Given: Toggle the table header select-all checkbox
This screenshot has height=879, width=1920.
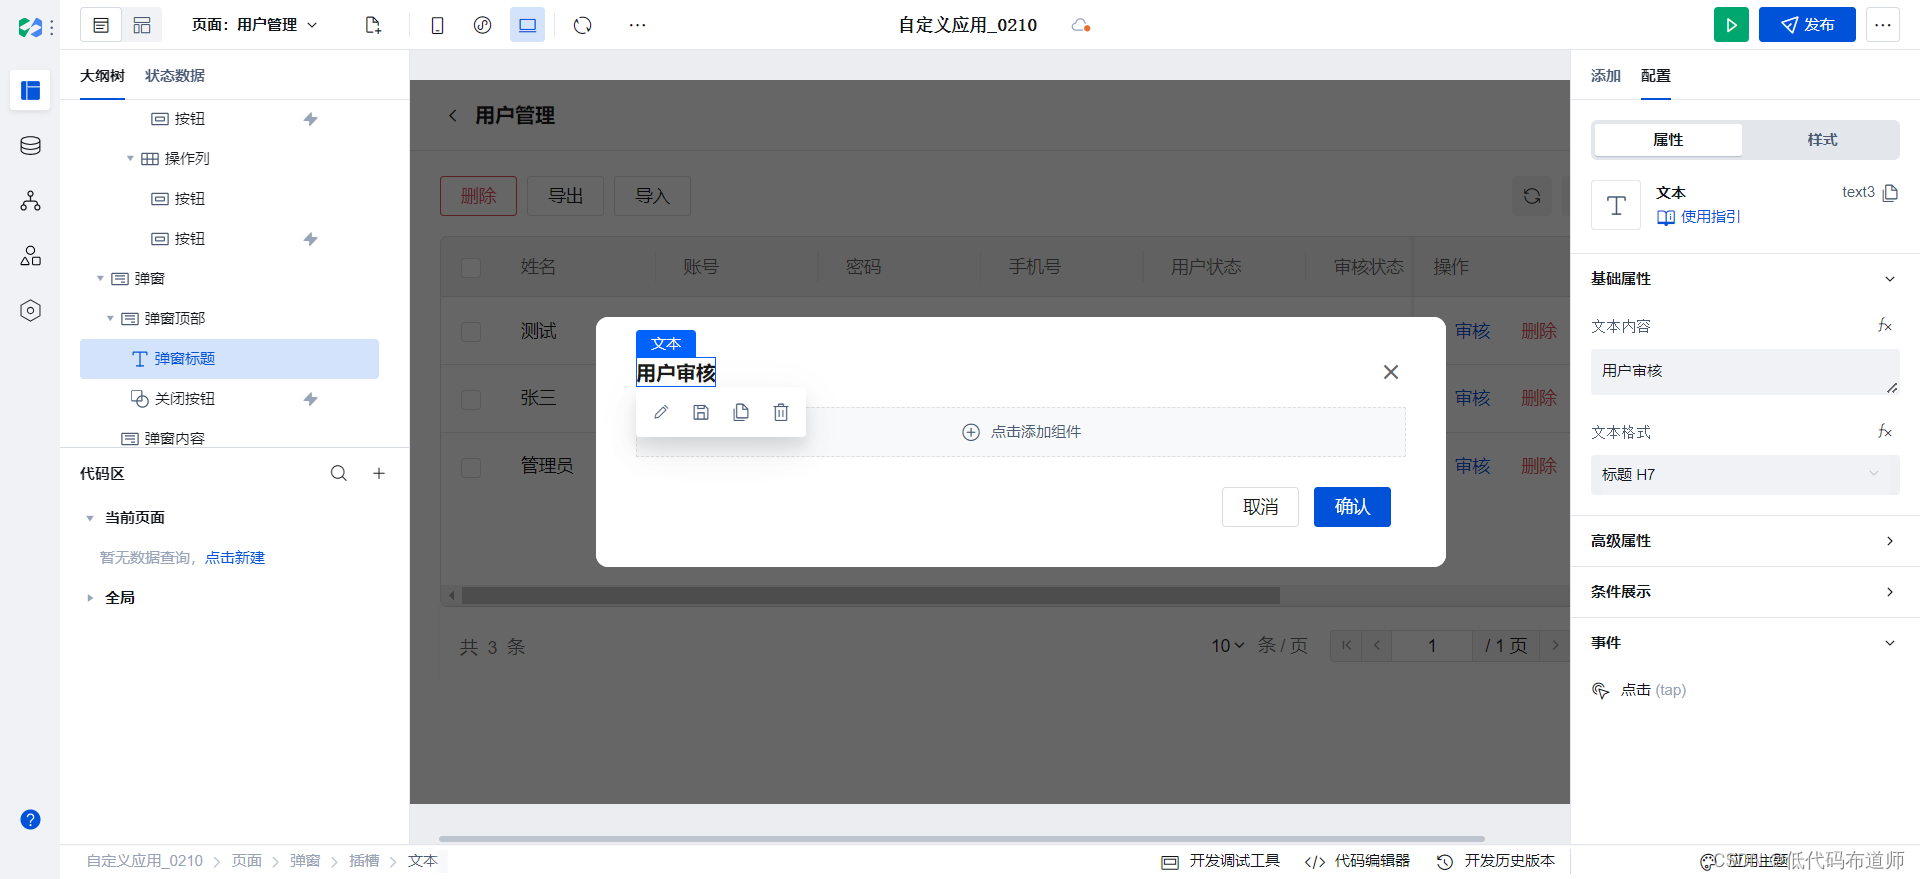Looking at the screenshot, I should [x=471, y=267].
